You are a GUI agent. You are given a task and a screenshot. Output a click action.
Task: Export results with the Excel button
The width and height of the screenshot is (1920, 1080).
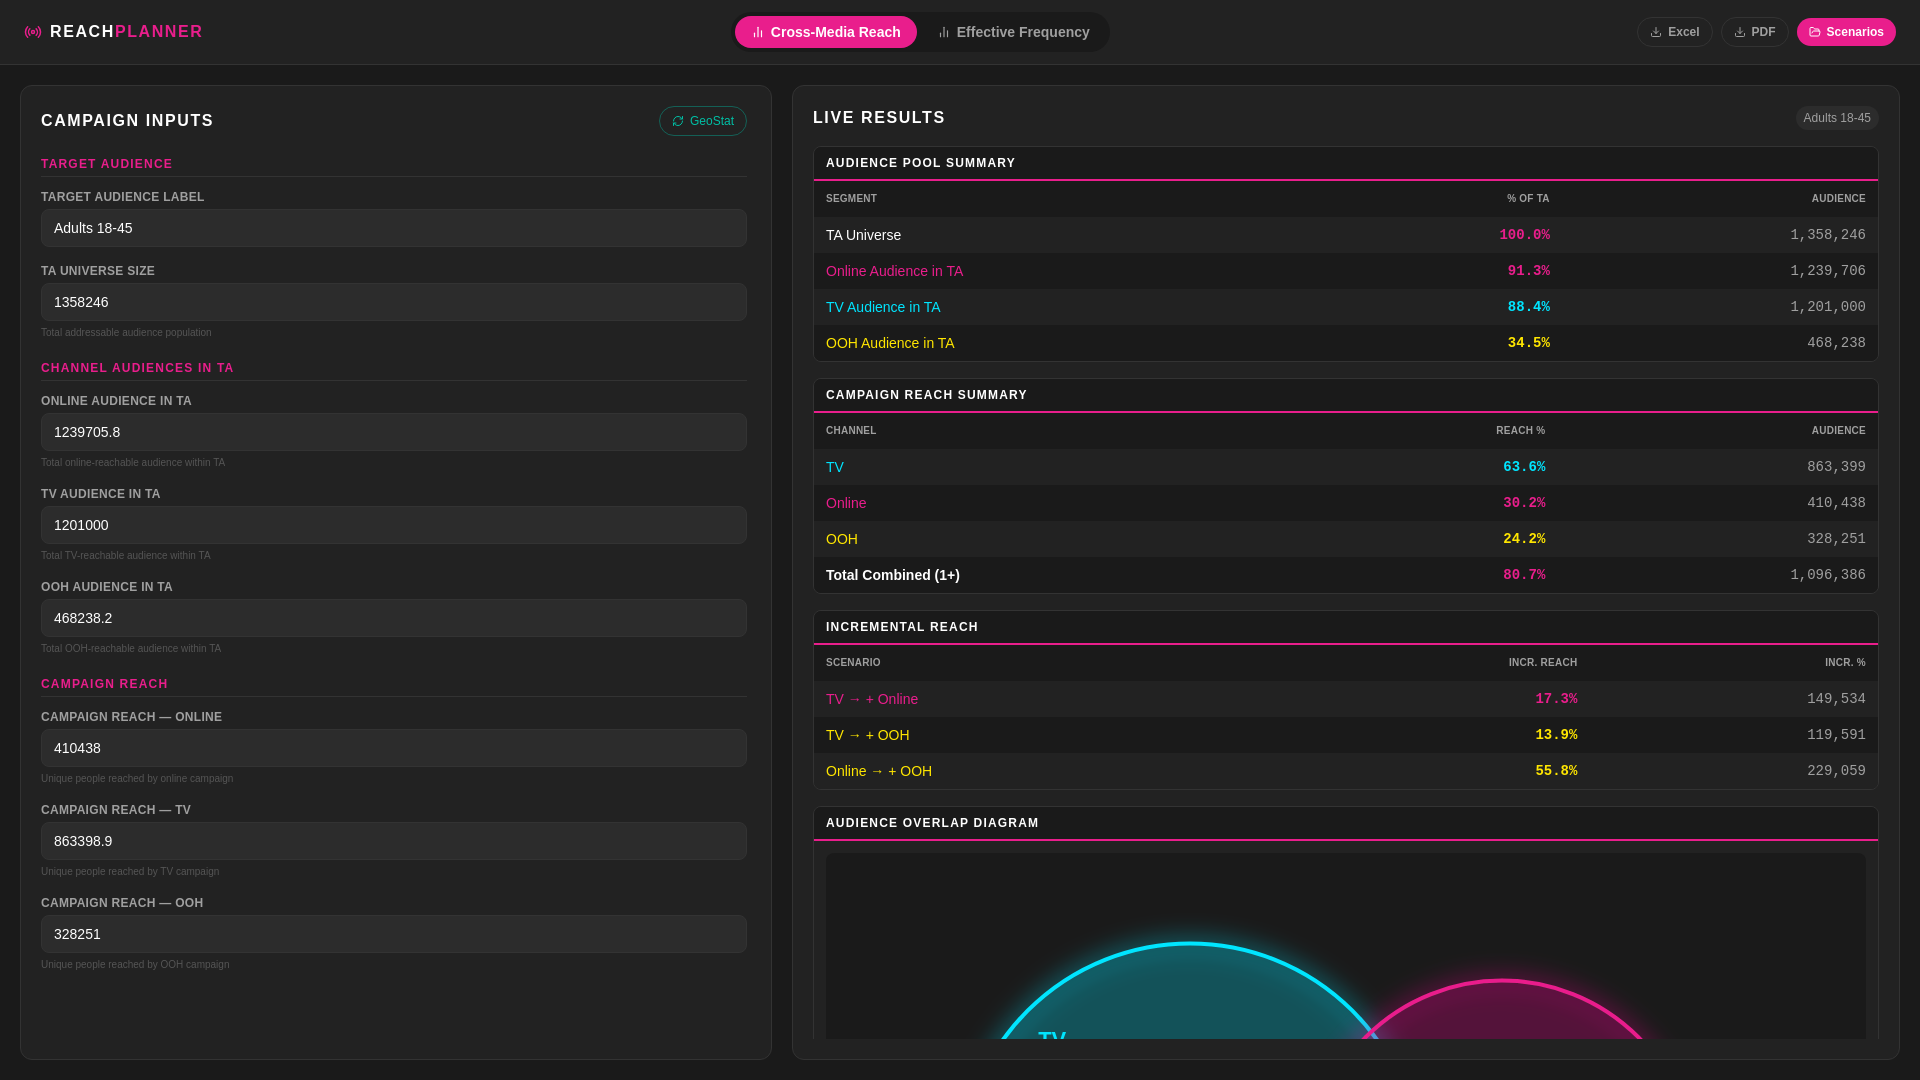coord(1674,32)
